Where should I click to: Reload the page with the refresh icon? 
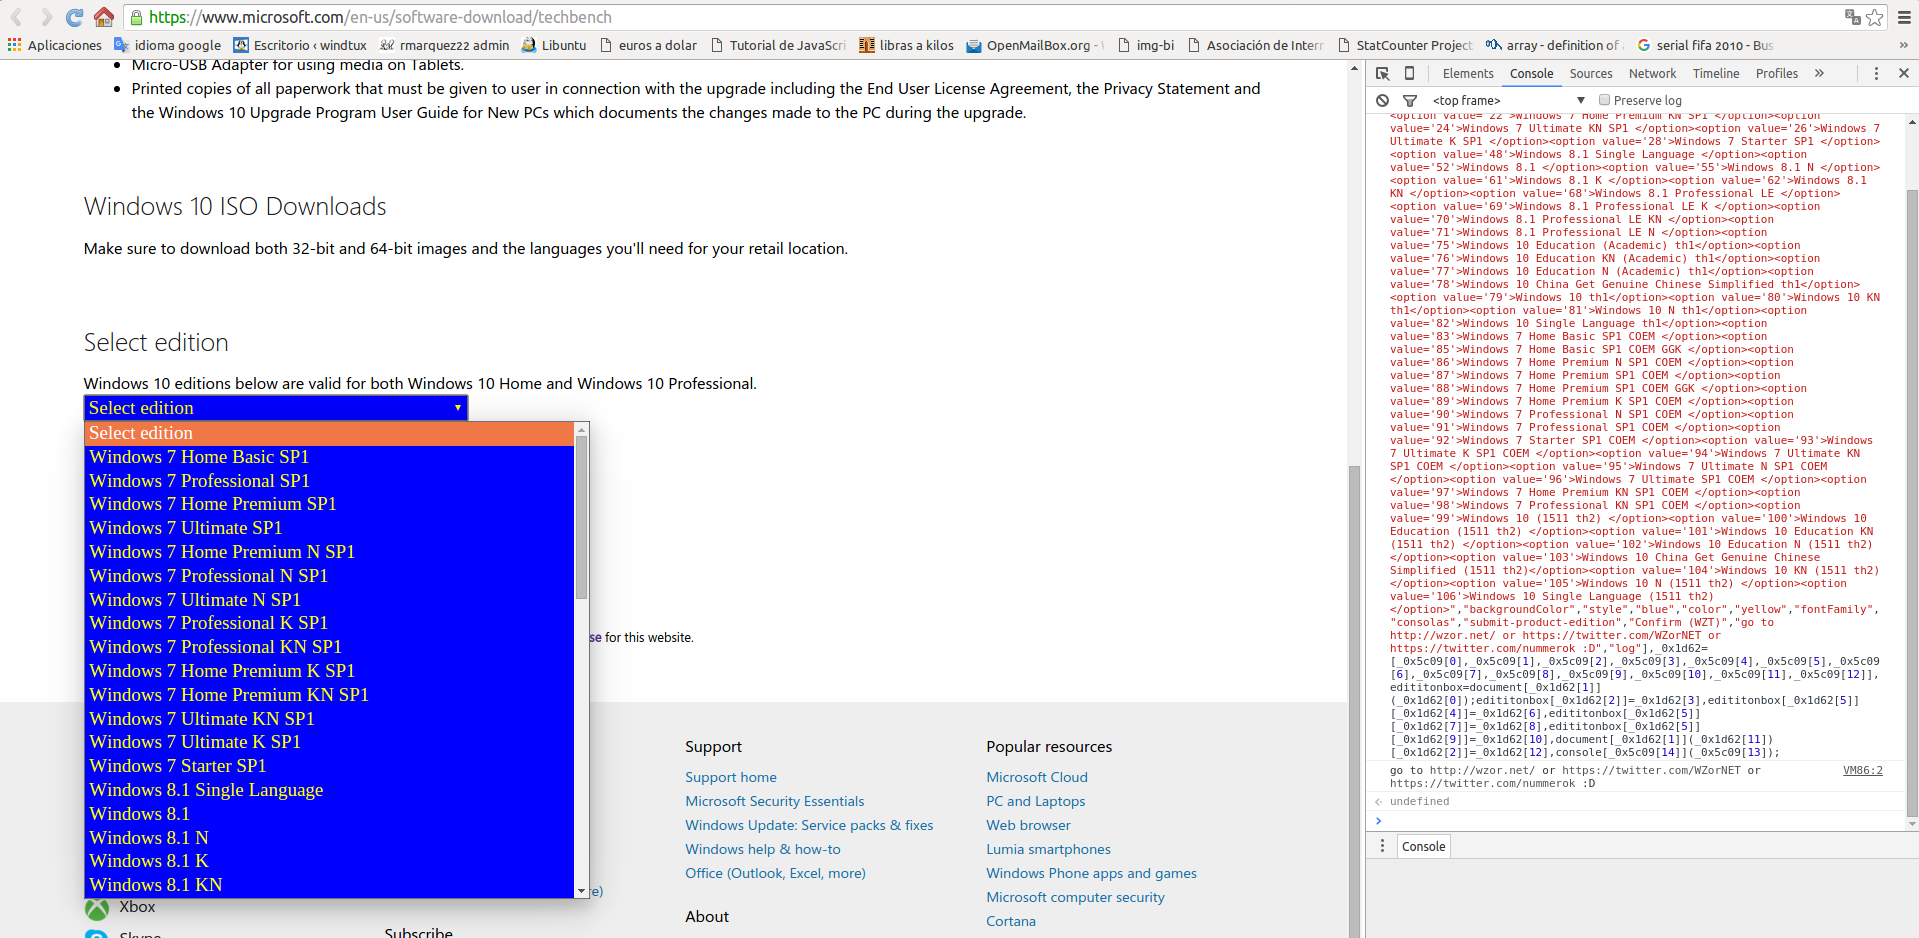click(74, 17)
